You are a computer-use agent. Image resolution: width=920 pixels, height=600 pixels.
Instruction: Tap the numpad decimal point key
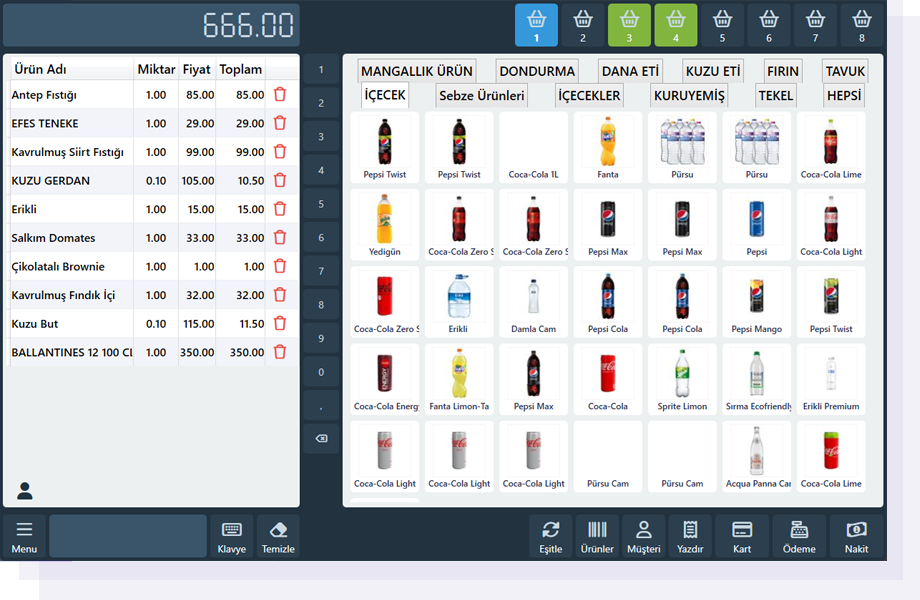click(321, 405)
